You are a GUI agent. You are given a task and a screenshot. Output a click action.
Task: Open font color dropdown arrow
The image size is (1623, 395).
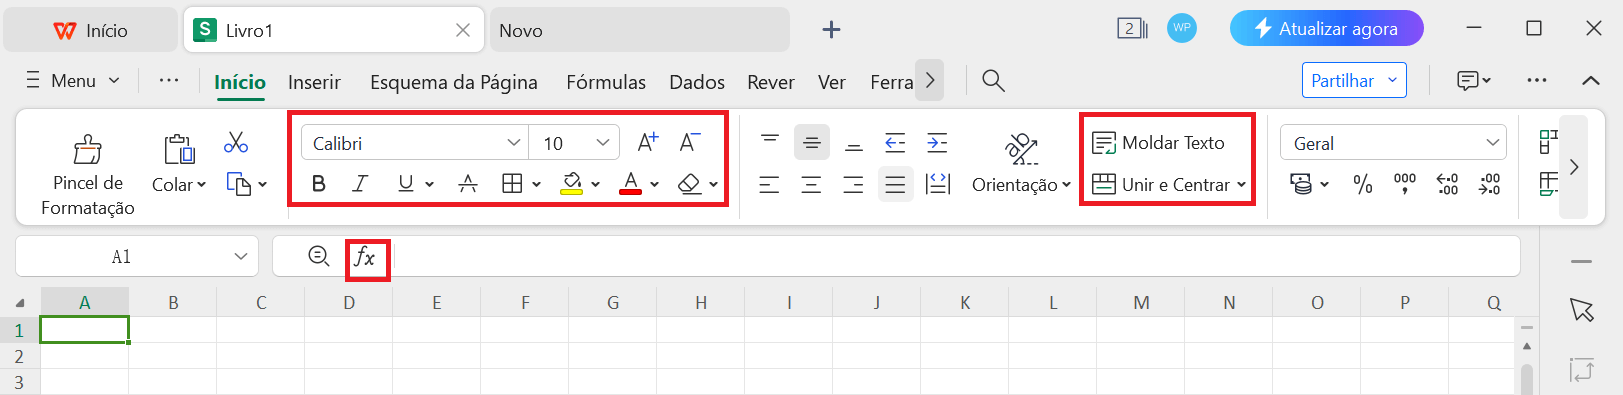(655, 184)
